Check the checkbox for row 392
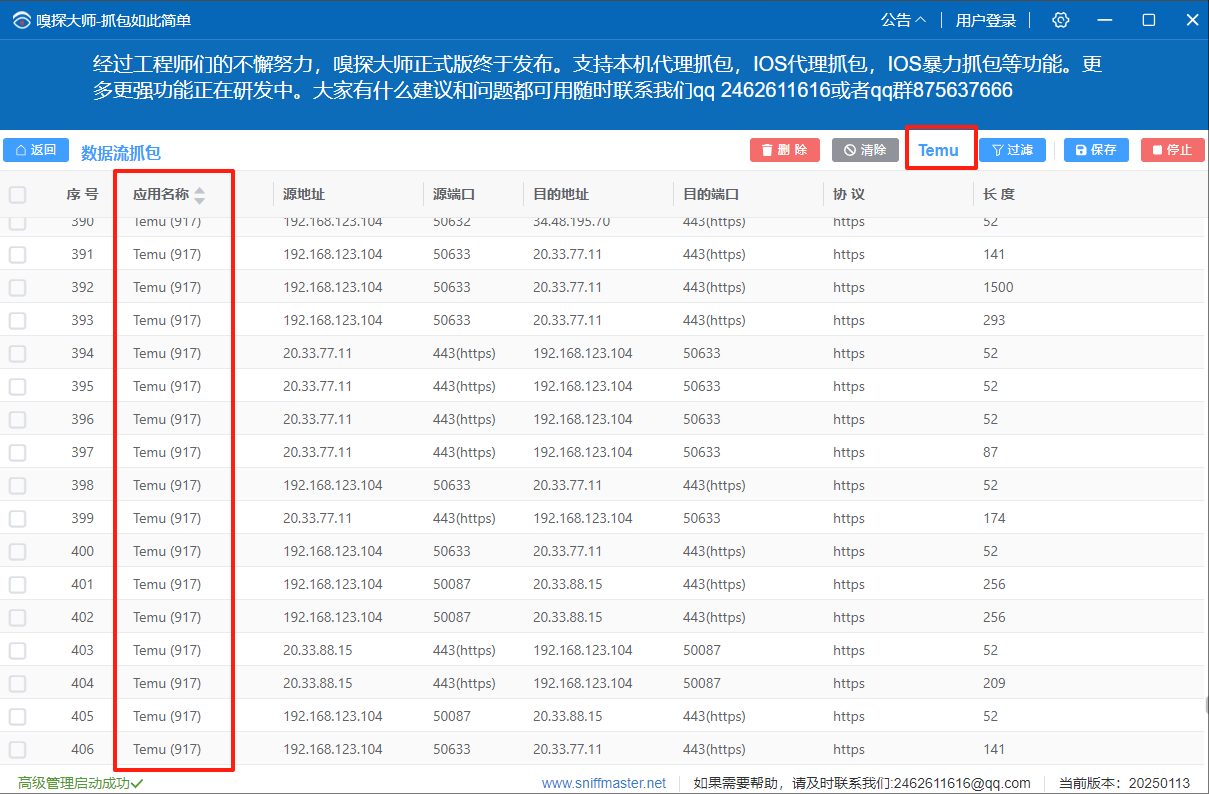This screenshot has height=794, width=1209. click(x=18, y=288)
